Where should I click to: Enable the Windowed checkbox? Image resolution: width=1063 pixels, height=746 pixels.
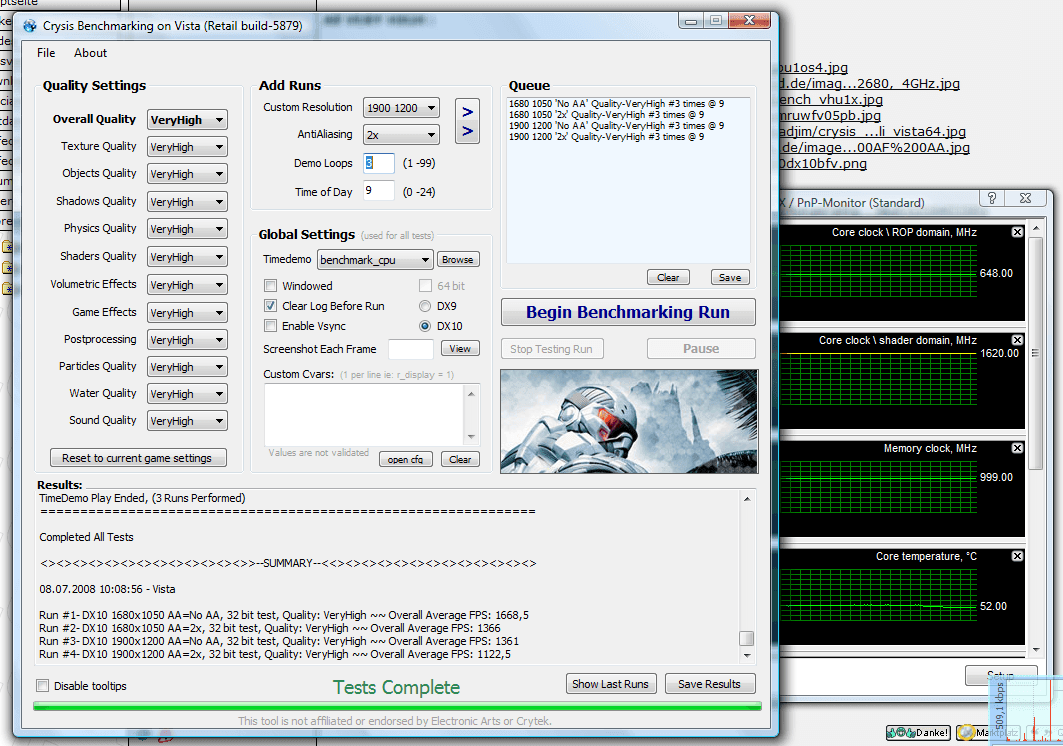(270, 286)
